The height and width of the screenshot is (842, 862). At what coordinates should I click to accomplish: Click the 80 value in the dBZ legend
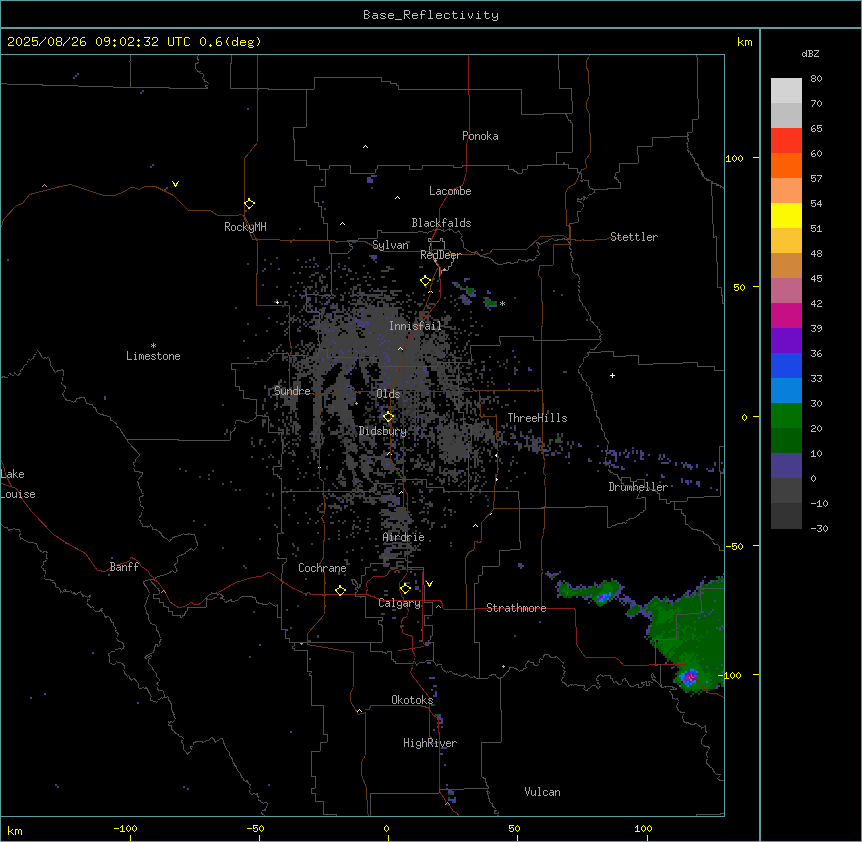(x=816, y=79)
